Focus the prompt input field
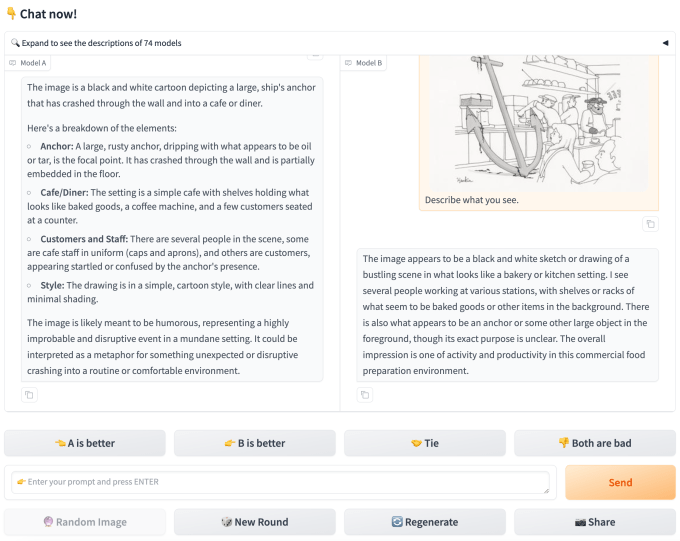The image size is (680, 541). (282, 482)
